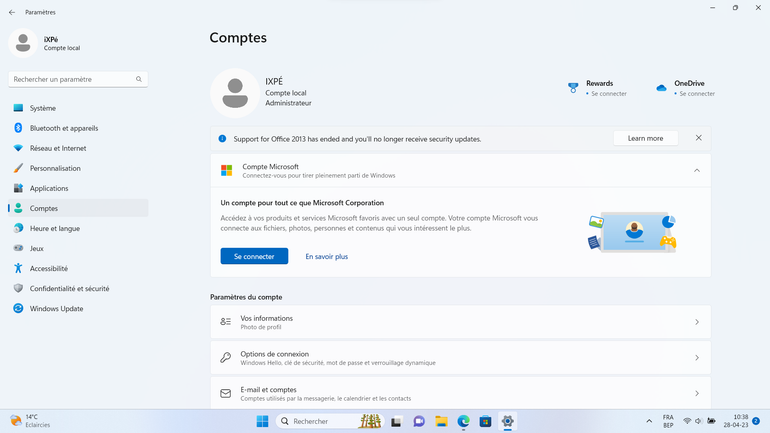Image resolution: width=770 pixels, height=433 pixels.
Task: Click the key icon for Options de connexion
Action: [x=225, y=358]
